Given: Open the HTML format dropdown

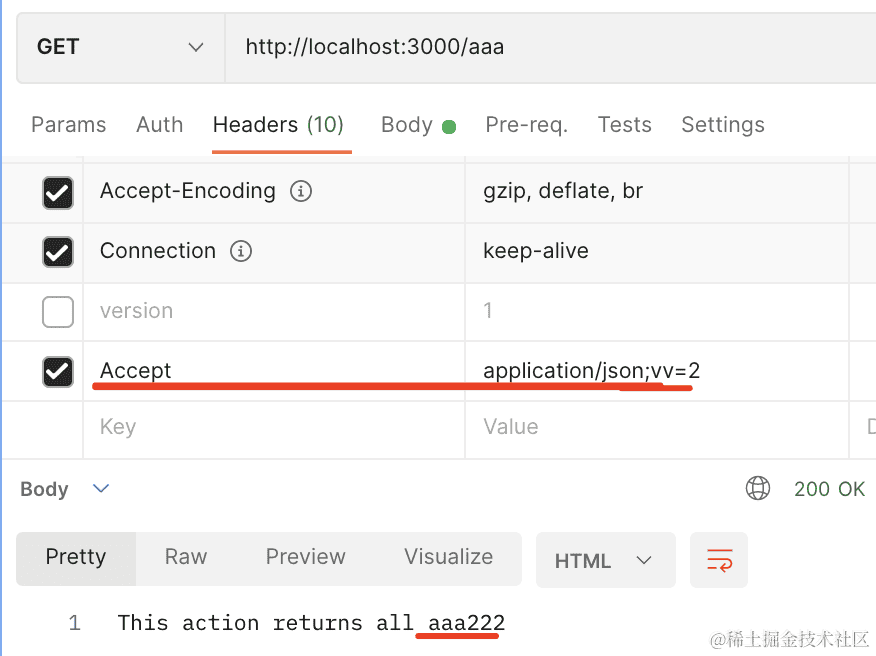Looking at the screenshot, I should [604, 560].
